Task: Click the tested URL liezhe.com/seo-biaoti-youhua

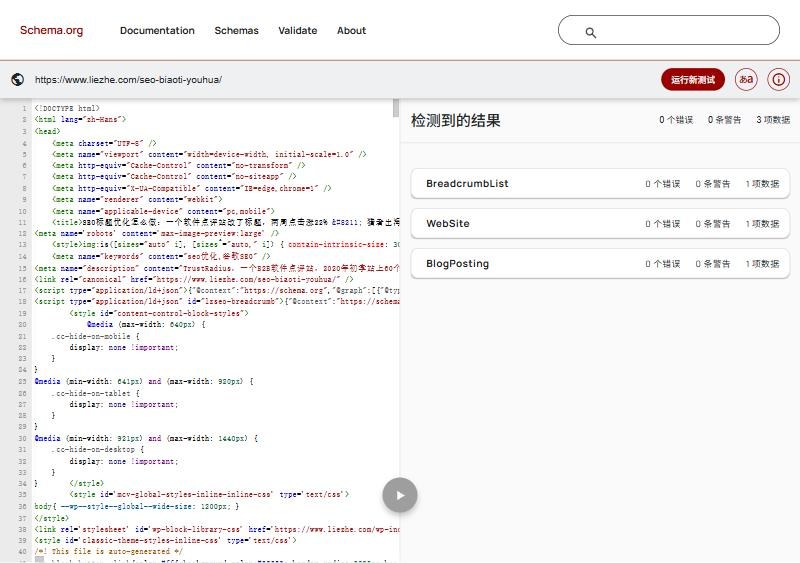Action: coord(128,80)
